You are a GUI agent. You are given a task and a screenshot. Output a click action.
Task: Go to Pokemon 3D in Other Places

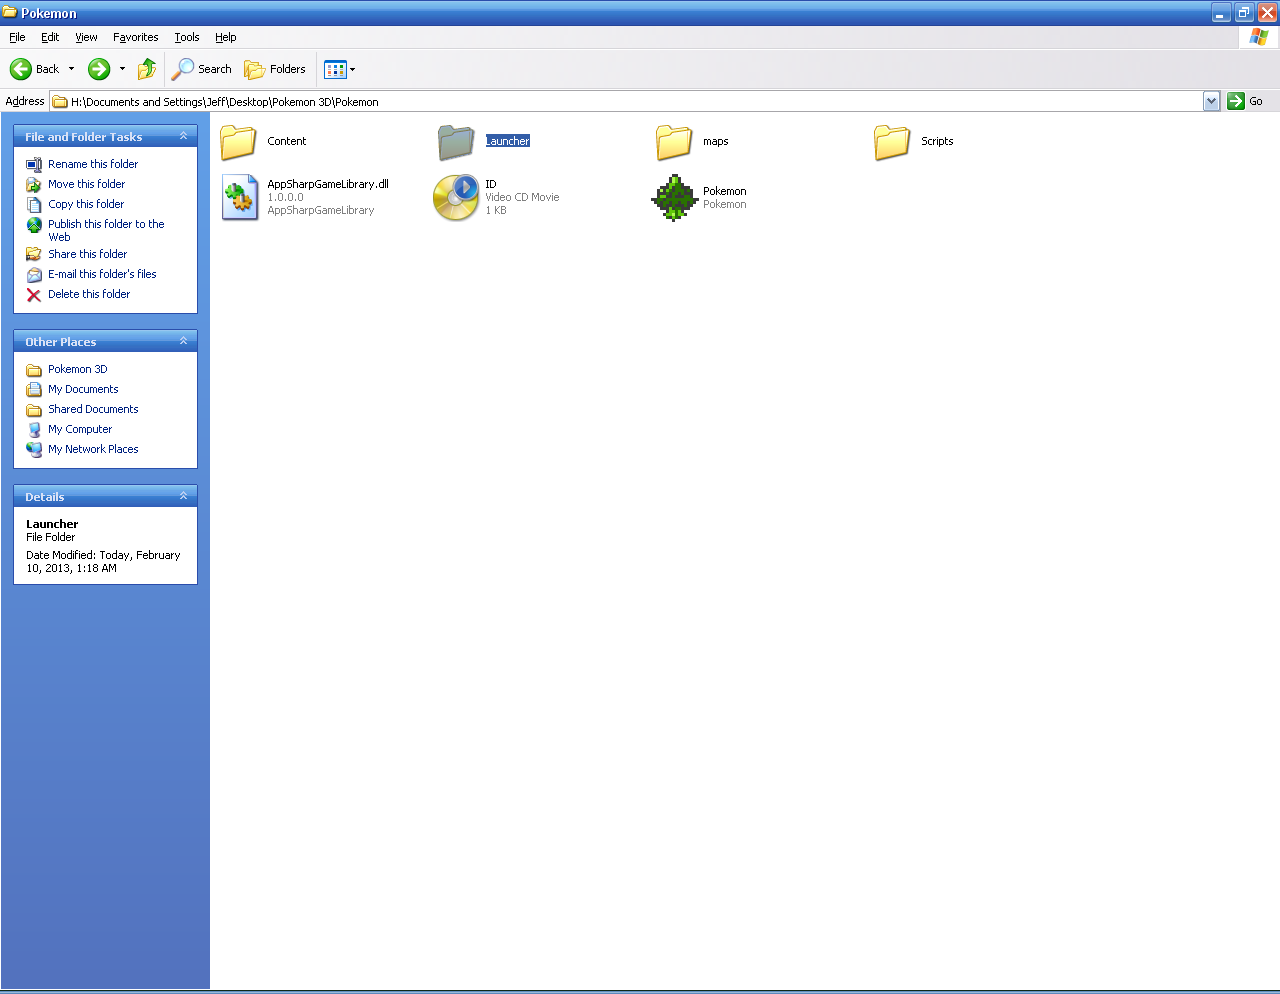[78, 369]
